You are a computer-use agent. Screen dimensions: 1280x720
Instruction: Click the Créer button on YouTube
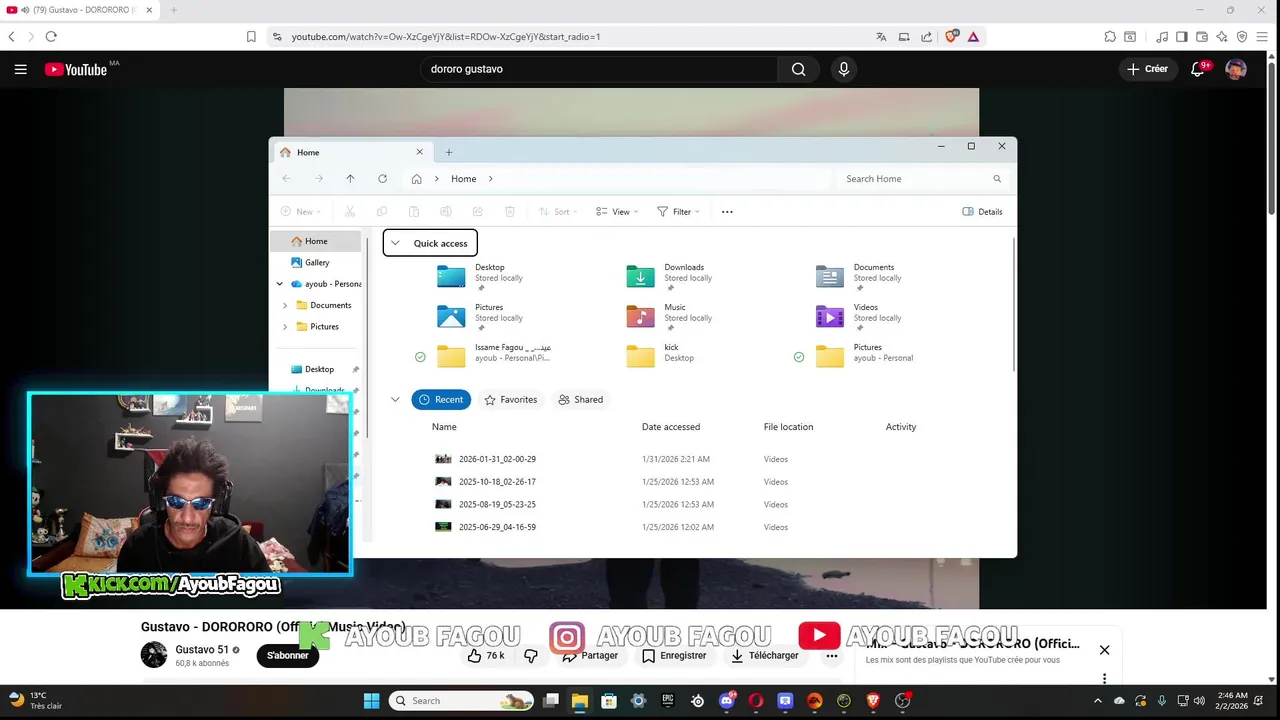(x=1147, y=69)
